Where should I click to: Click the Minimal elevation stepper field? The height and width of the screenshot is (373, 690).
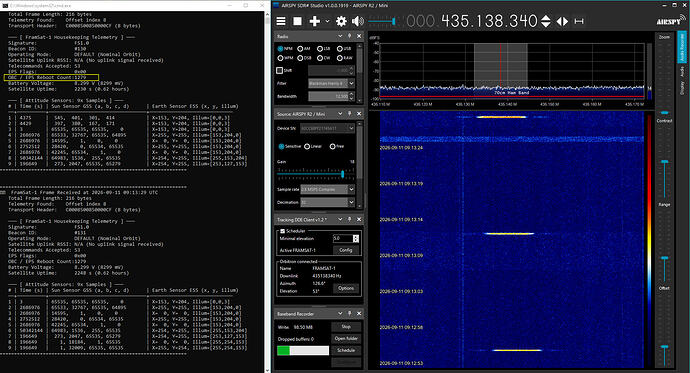[x=346, y=238]
